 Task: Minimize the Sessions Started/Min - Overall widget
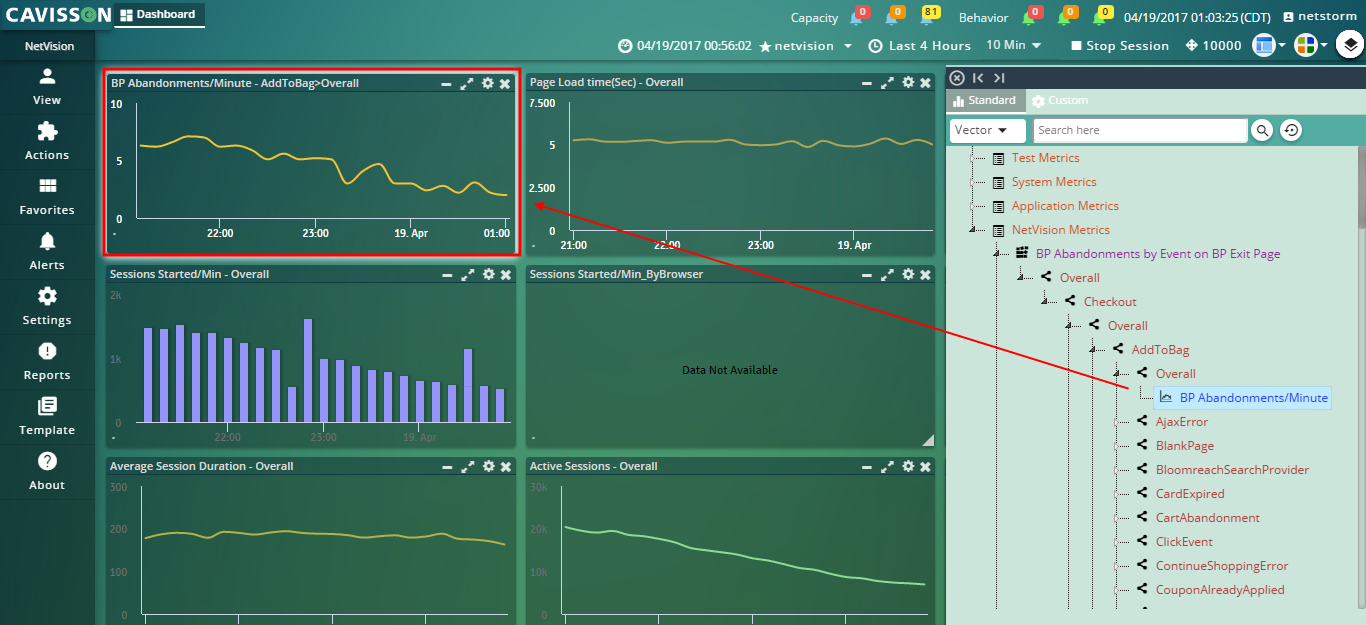(446, 274)
